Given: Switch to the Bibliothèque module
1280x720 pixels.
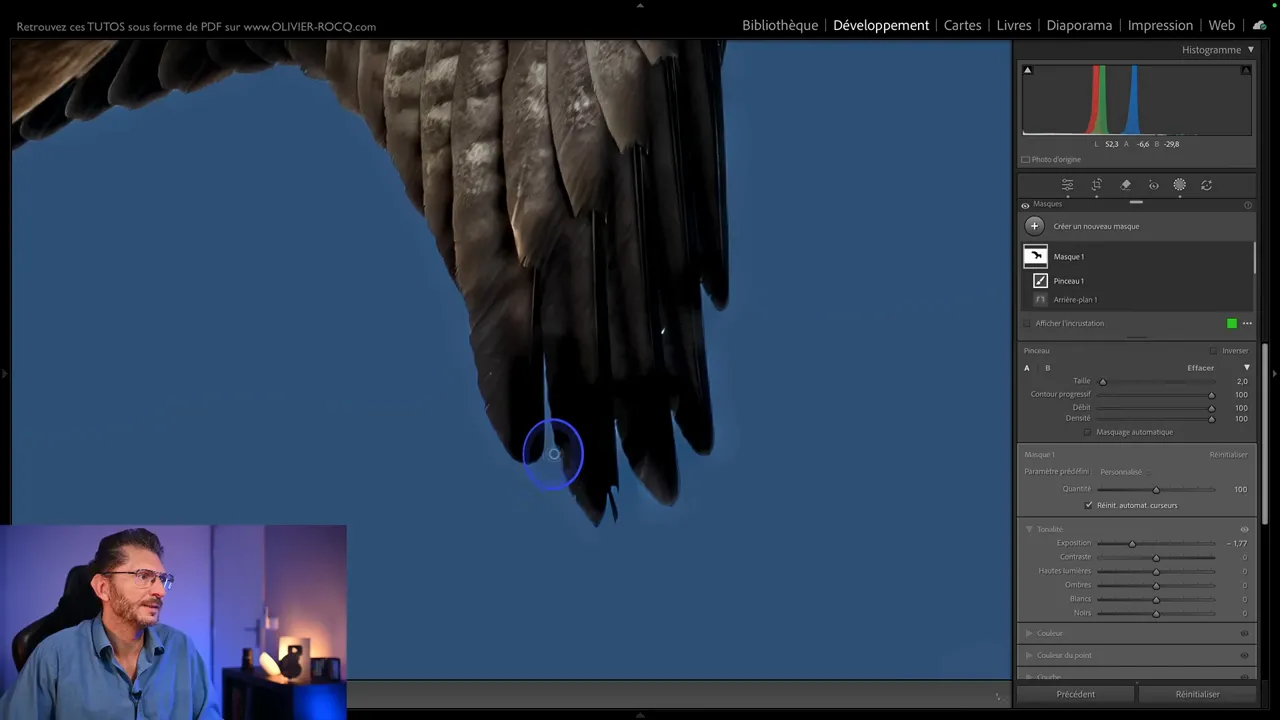Looking at the screenshot, I should [779, 25].
